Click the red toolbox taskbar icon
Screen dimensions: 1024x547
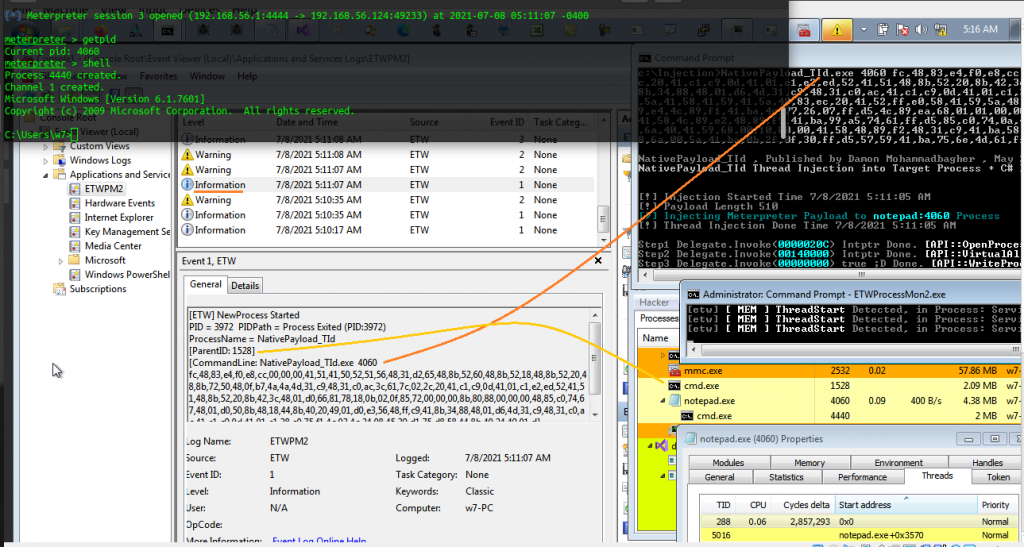point(803,31)
